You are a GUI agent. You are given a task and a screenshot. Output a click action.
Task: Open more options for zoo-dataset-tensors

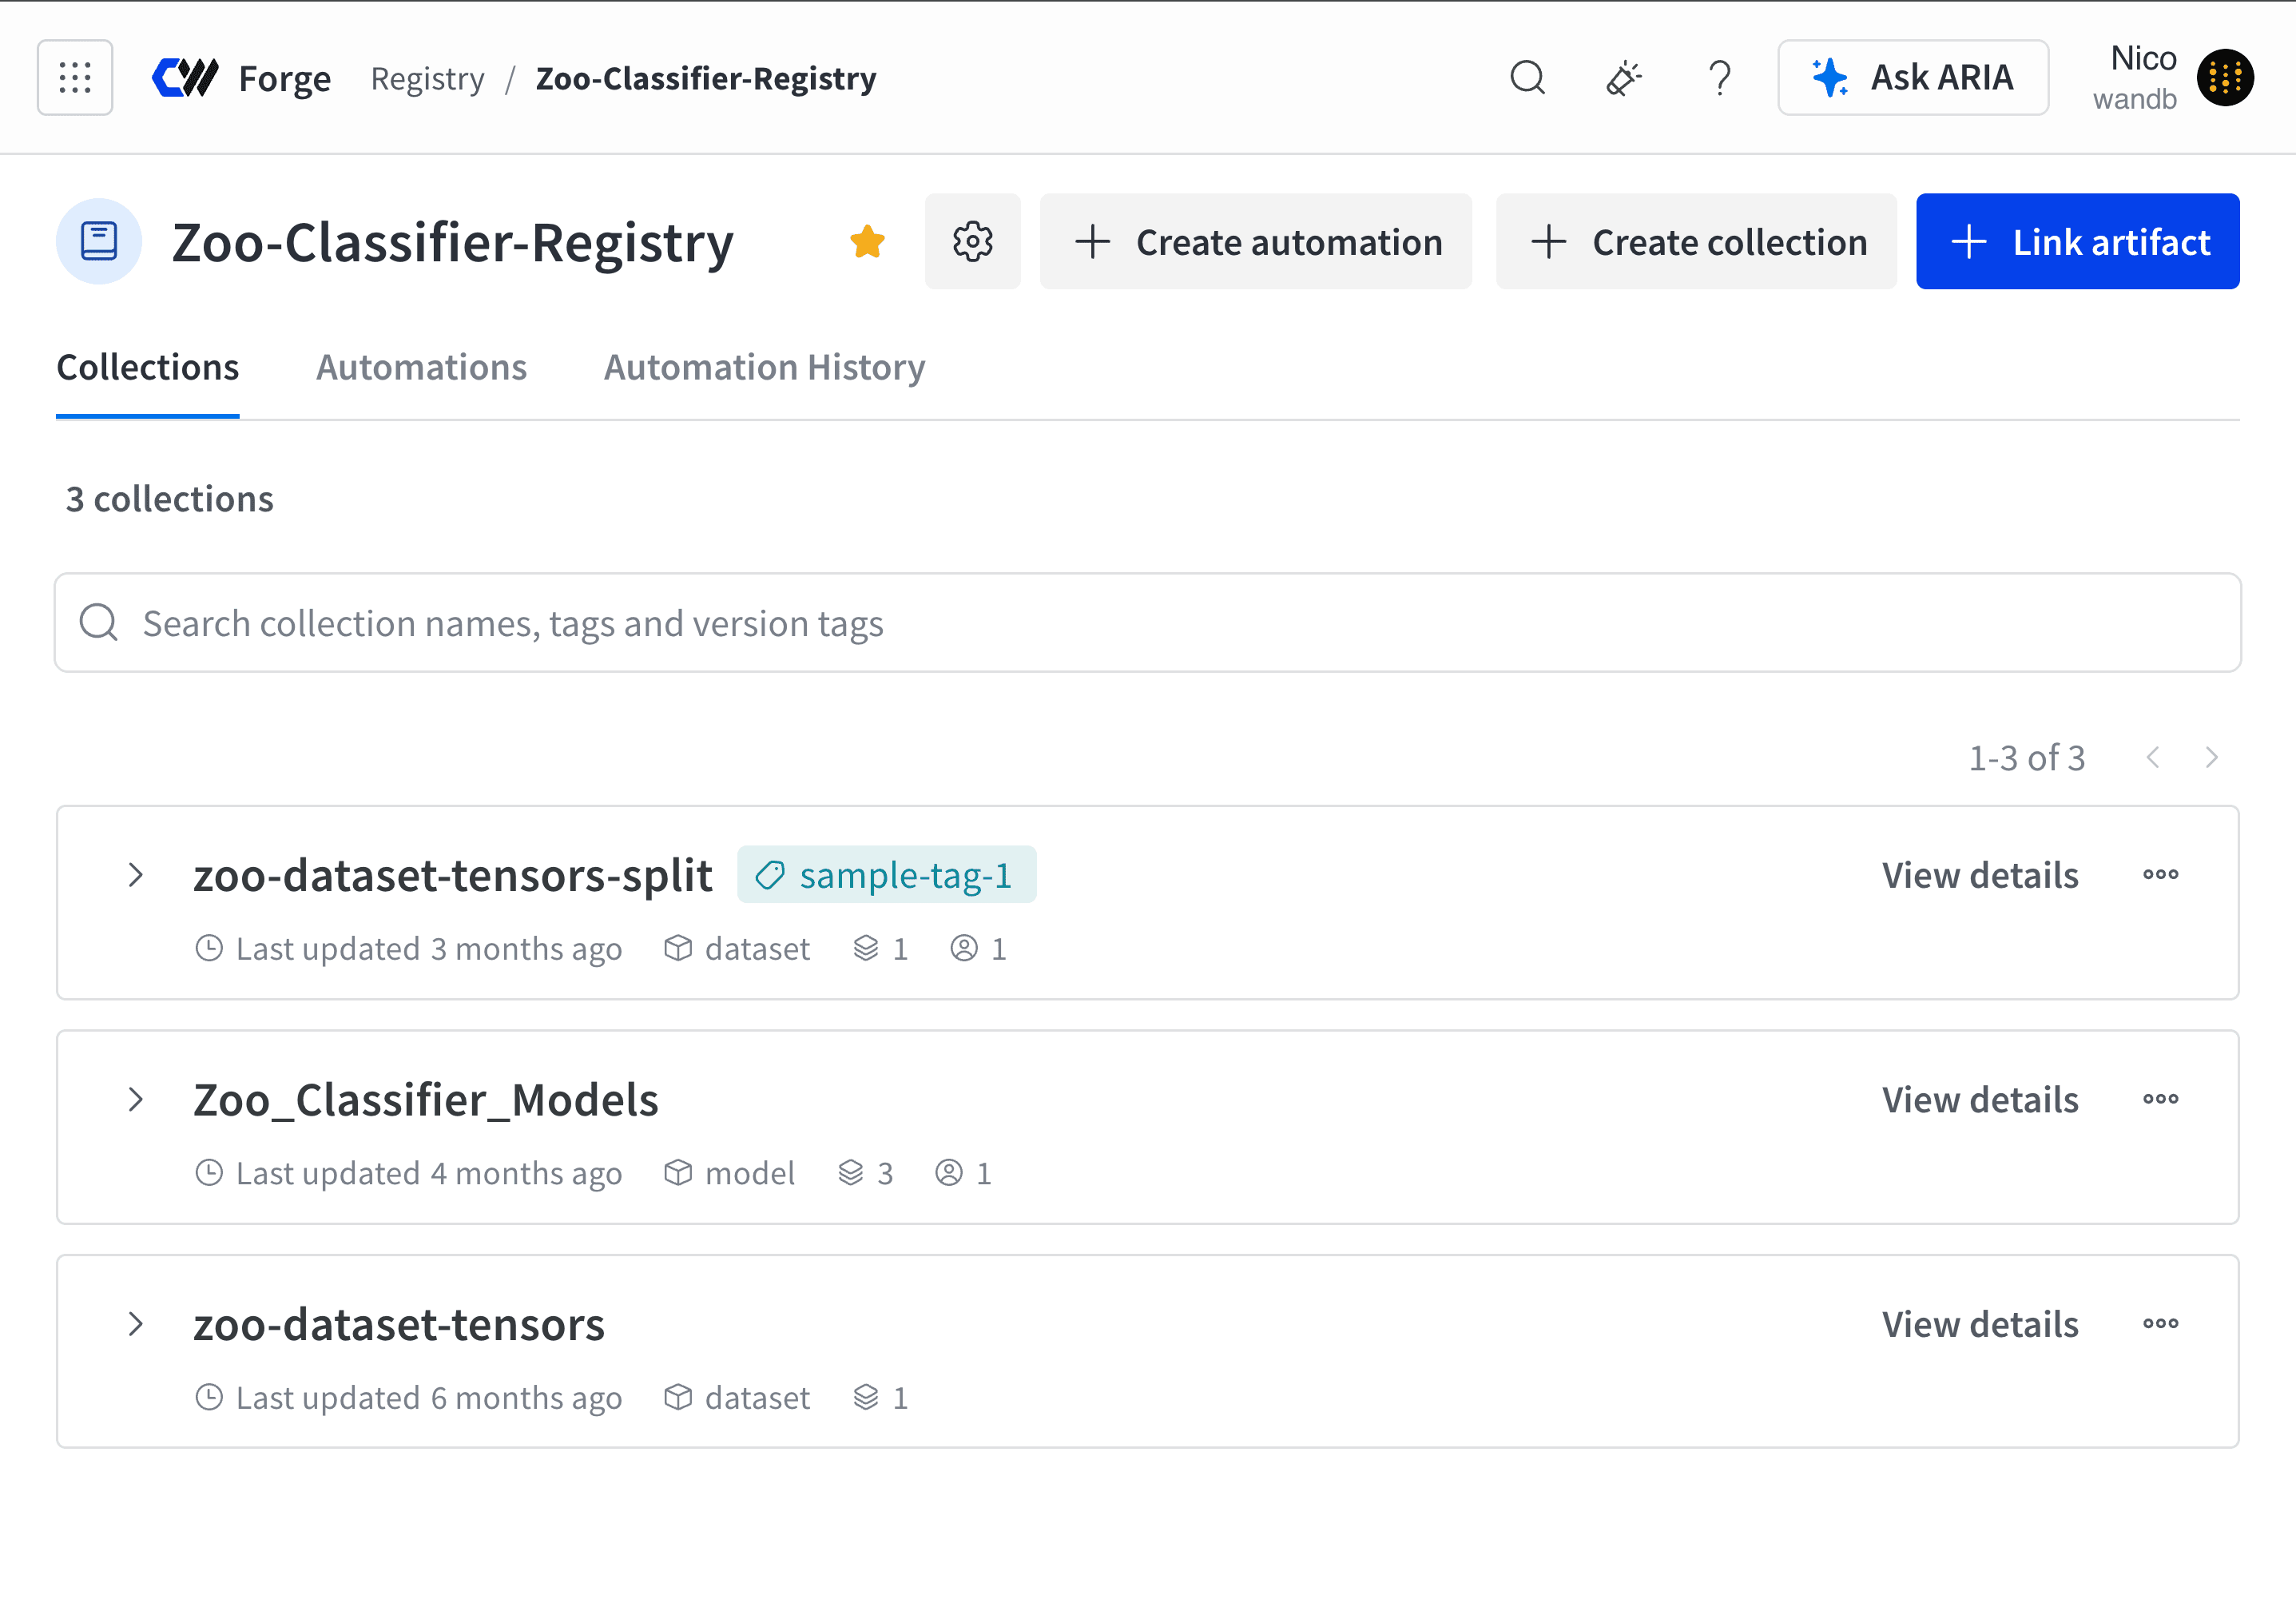(2160, 1324)
